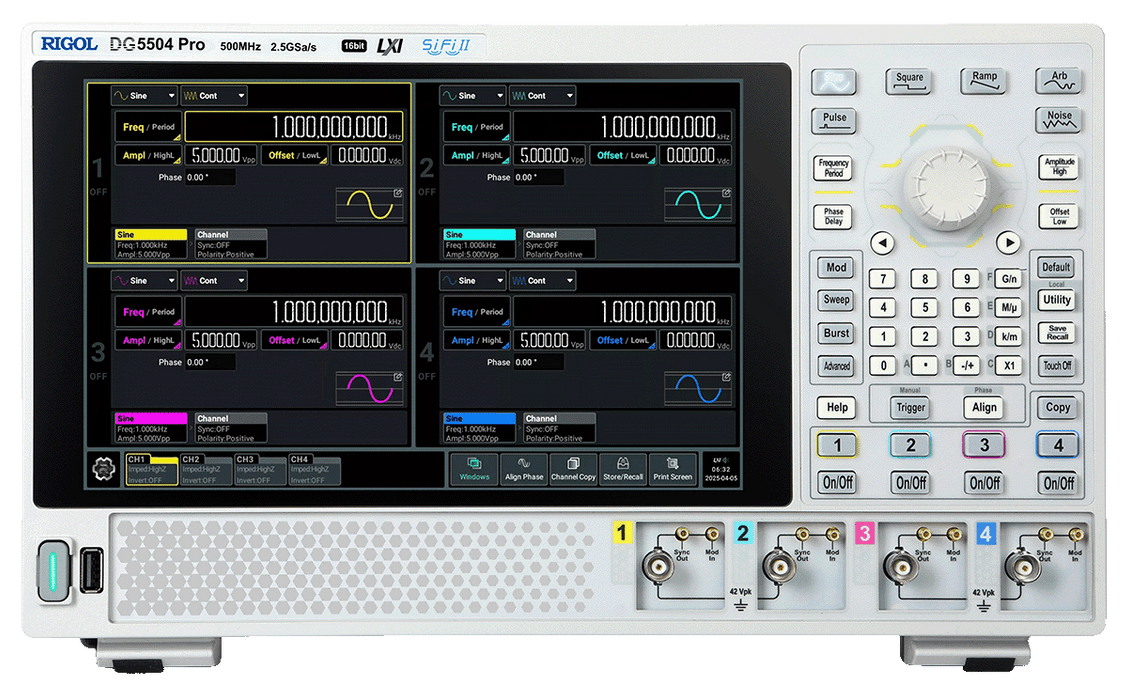Screen dimensions: 1129x700
Task: Select the Pulse waveform key
Action: [834, 122]
